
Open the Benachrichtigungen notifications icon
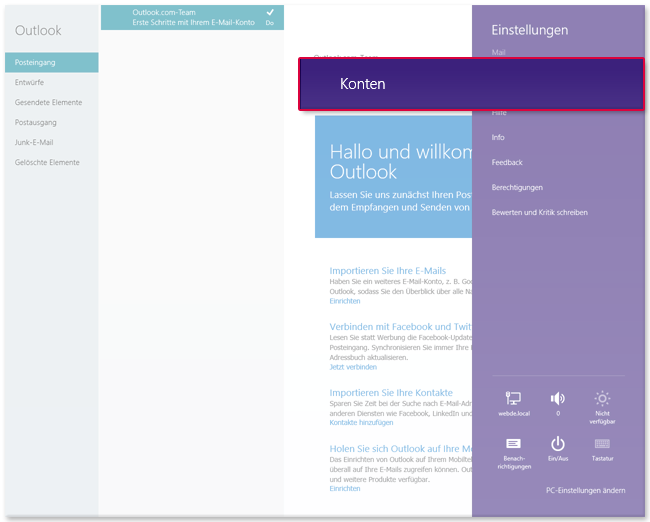click(x=514, y=446)
